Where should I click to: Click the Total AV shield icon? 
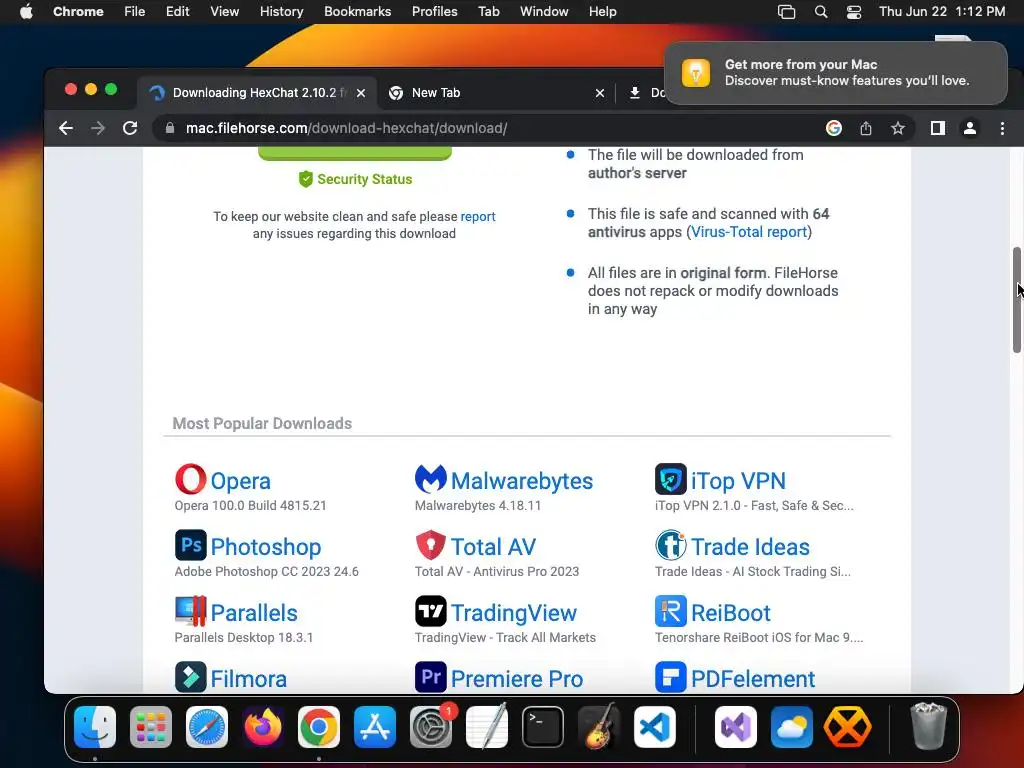[430, 545]
